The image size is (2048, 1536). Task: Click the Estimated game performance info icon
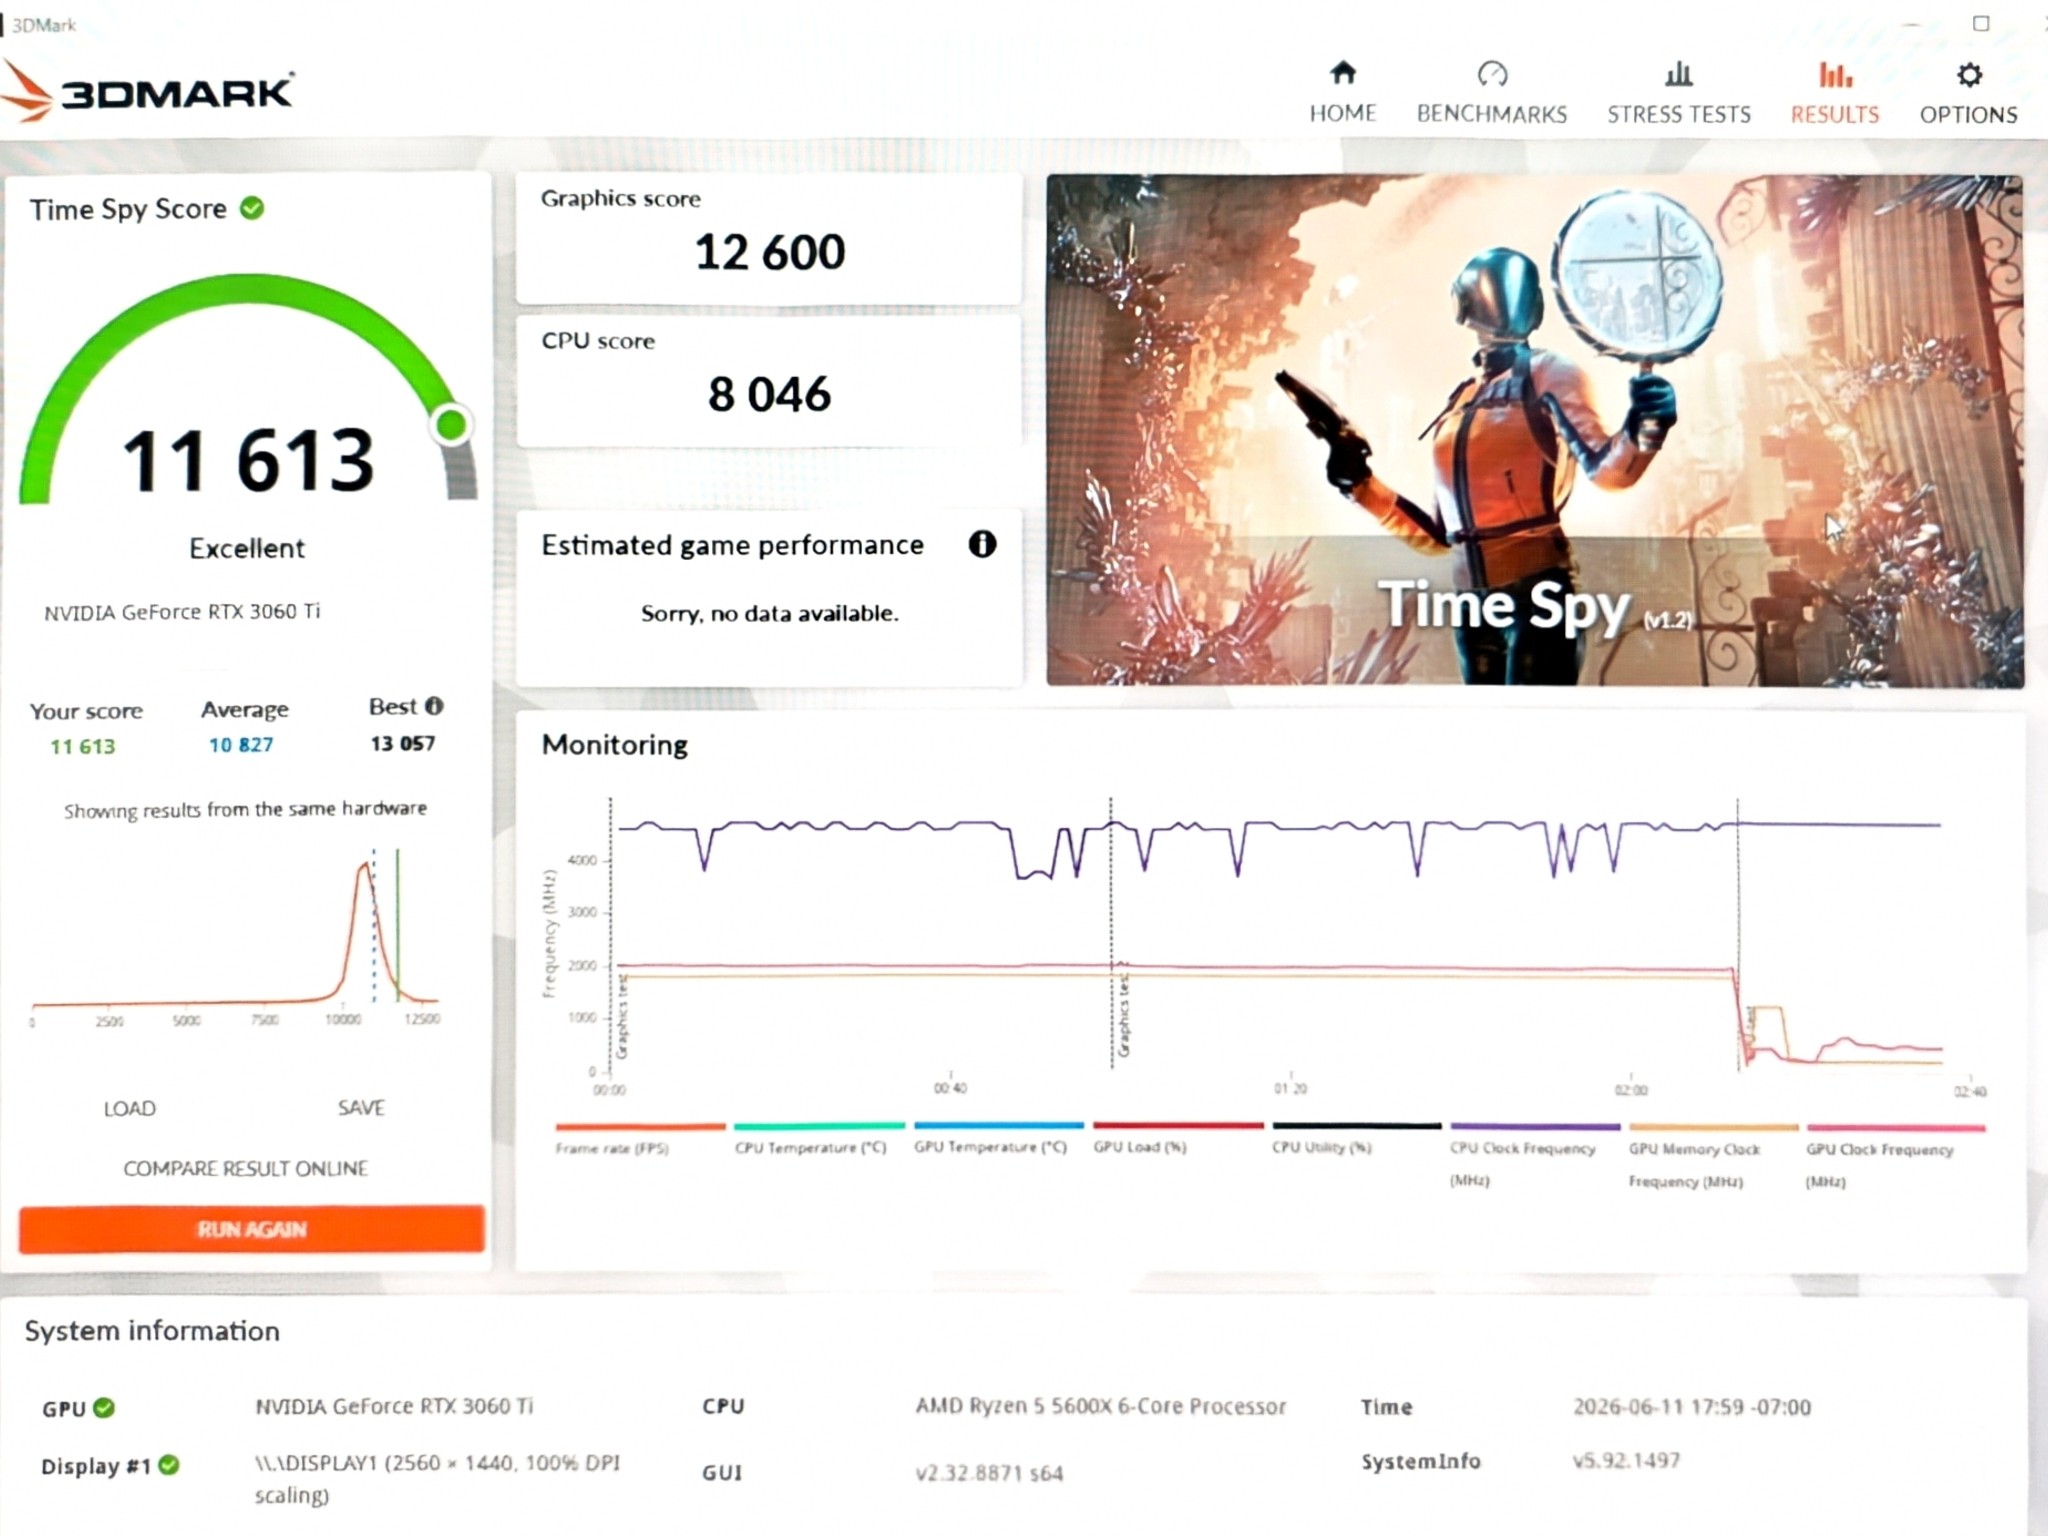982,544
